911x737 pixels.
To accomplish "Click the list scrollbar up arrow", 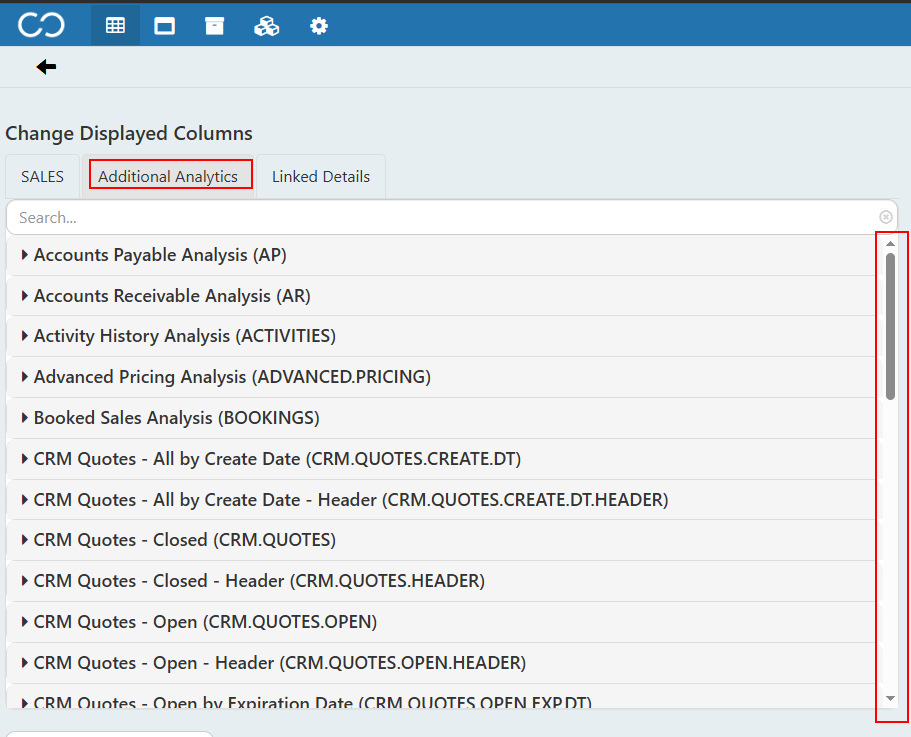I will (890, 244).
